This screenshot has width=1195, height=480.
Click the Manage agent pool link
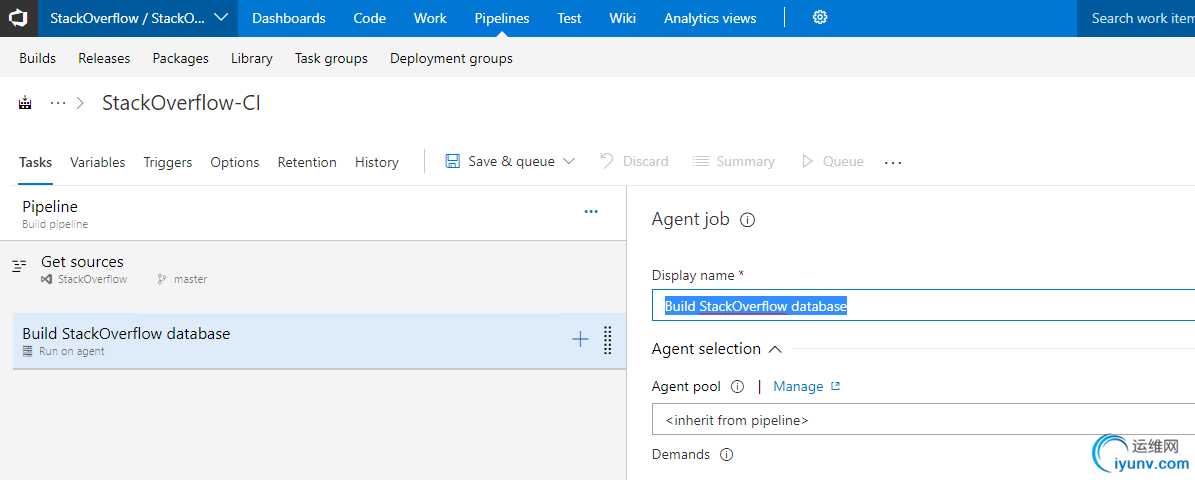pyautogui.click(x=798, y=386)
